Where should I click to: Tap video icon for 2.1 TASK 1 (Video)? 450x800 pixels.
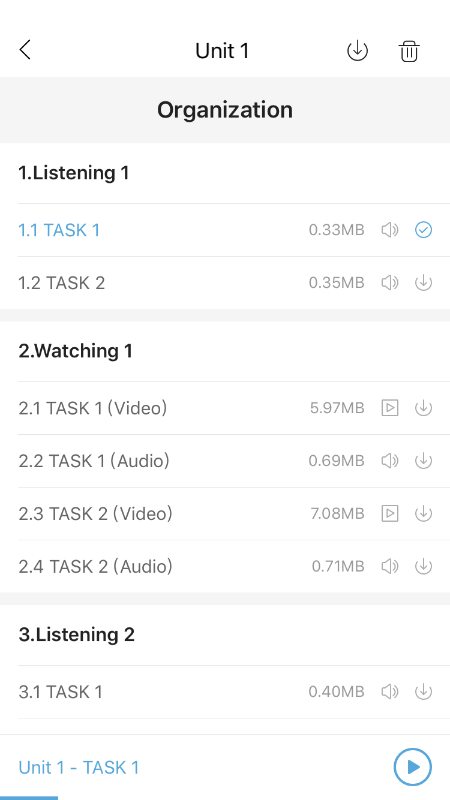coord(390,408)
